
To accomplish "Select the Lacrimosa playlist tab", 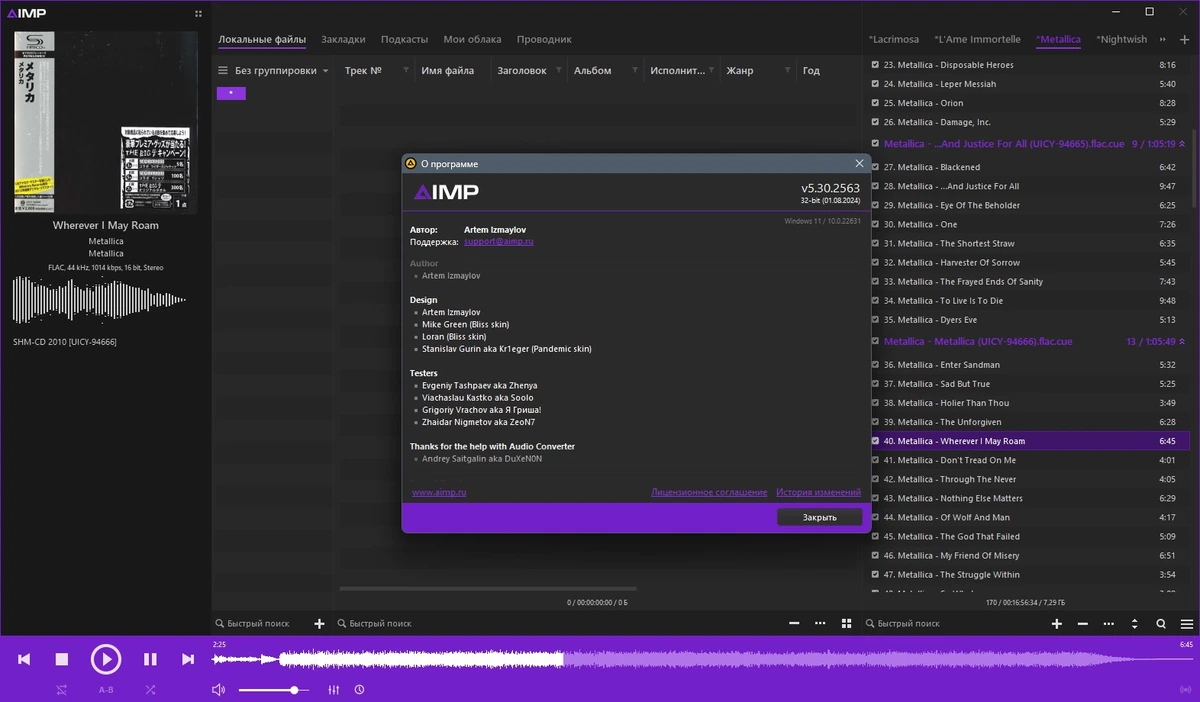I will (x=894, y=39).
